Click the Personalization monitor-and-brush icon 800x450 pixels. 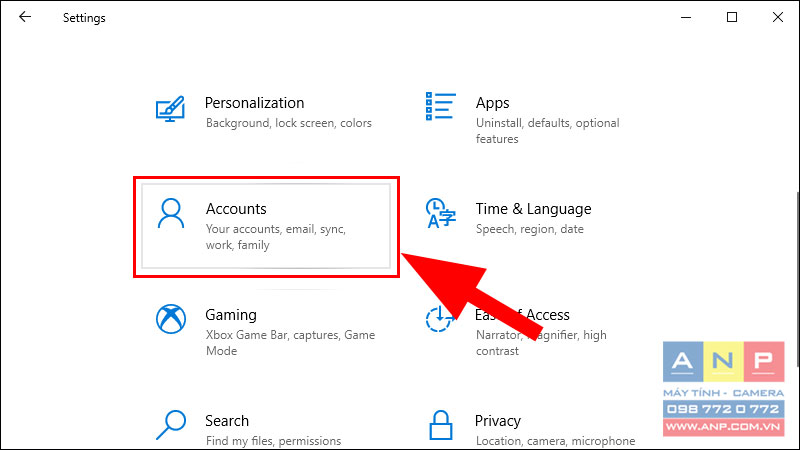click(170, 109)
